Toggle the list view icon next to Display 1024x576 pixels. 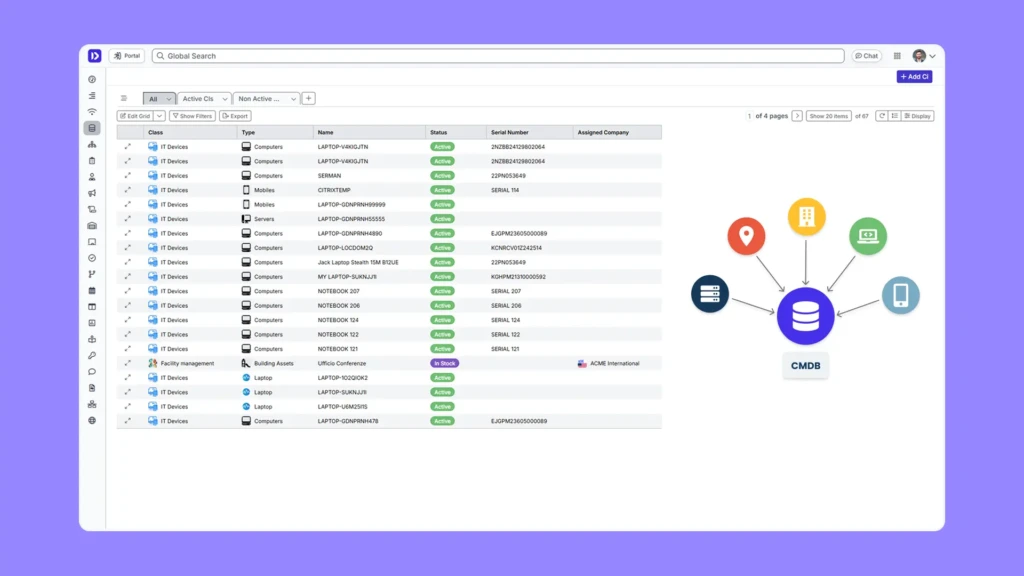(x=895, y=116)
